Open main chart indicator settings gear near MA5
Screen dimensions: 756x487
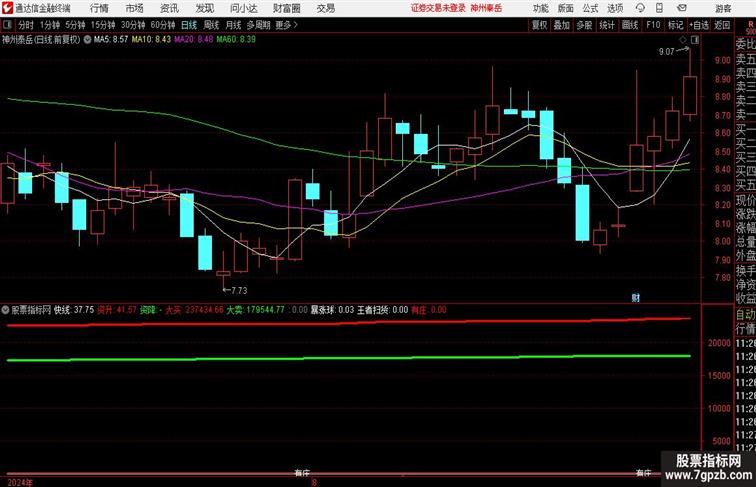pyautogui.click(x=87, y=40)
